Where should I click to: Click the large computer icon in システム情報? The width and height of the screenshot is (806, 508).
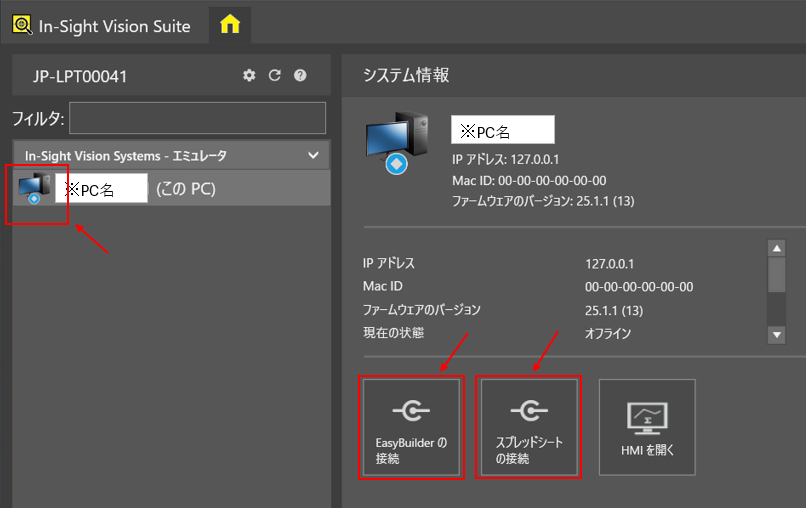tap(396, 143)
